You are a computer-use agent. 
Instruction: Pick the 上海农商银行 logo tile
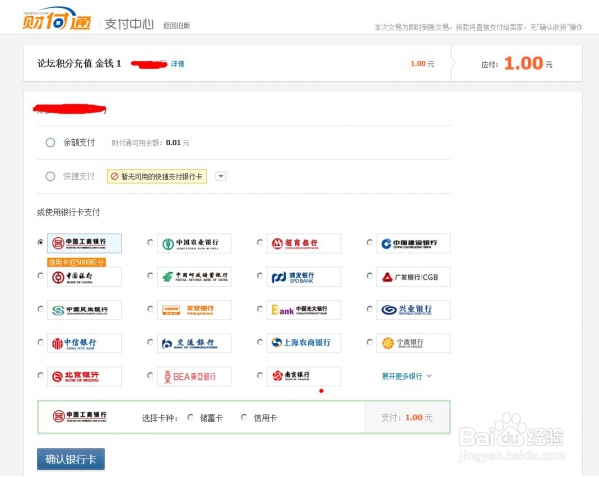pyautogui.click(x=304, y=343)
